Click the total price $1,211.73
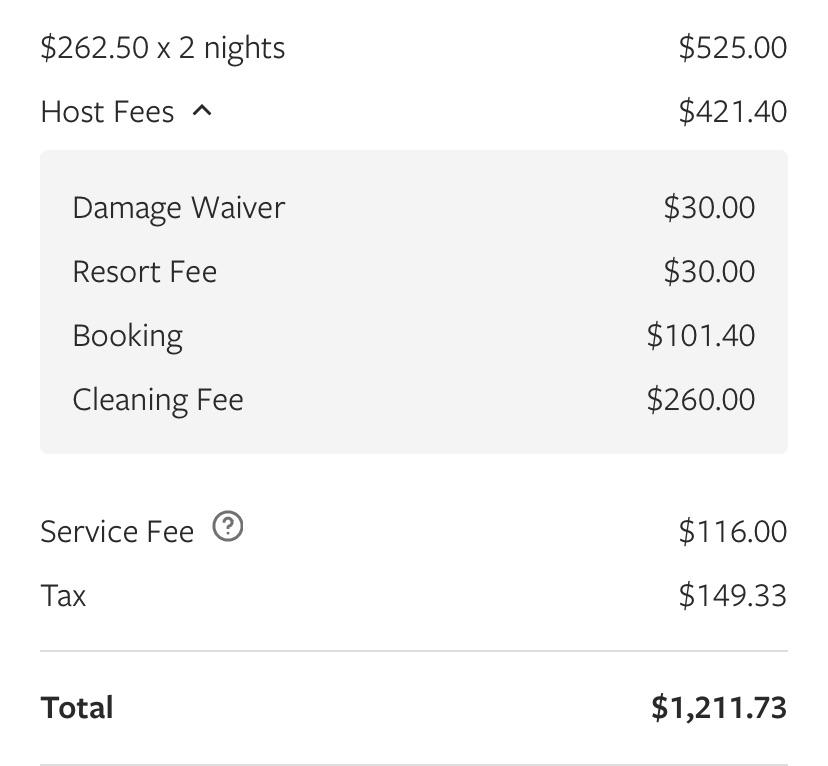 coord(719,708)
